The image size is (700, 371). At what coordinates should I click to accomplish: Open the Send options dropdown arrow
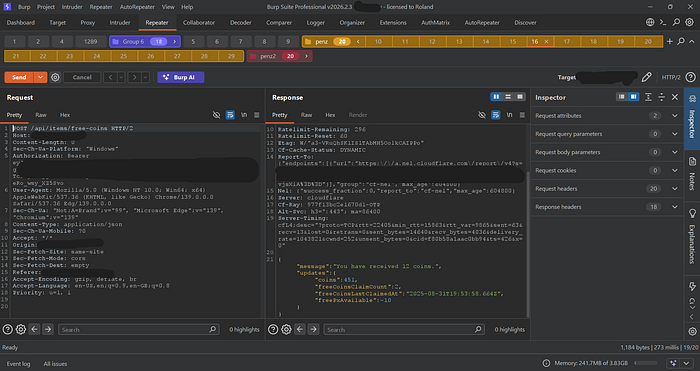click(x=40, y=77)
